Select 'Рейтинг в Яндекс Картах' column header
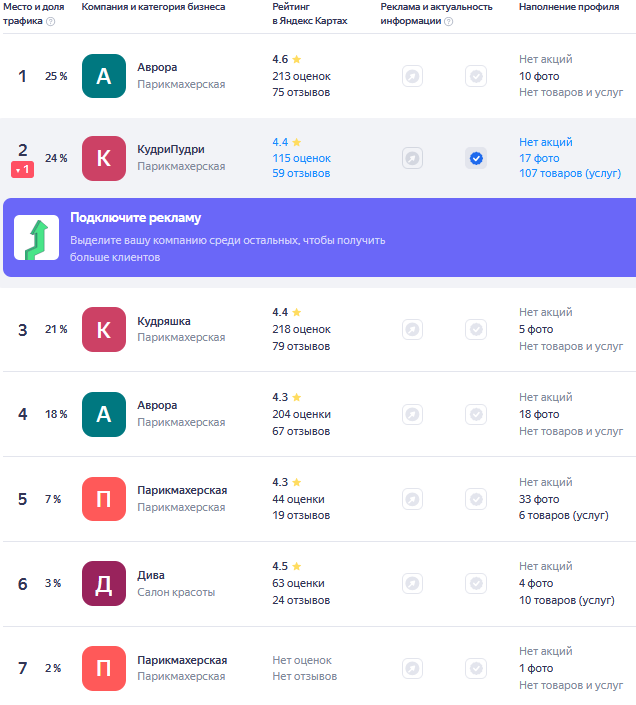This screenshot has width=636, height=705. (x=310, y=14)
